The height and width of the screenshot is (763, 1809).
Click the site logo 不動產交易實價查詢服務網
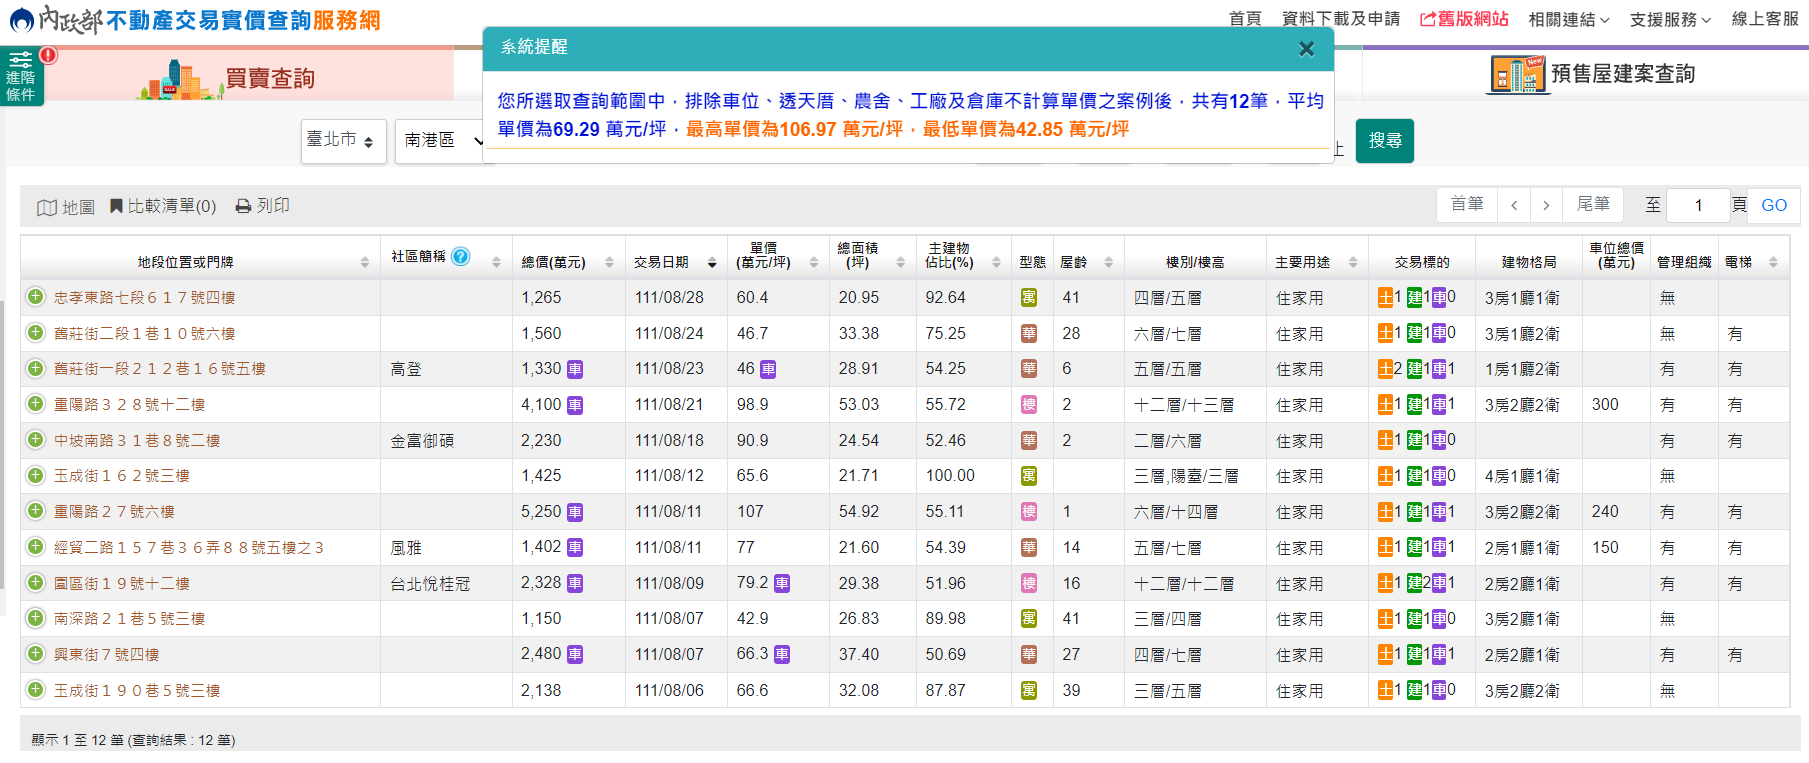[195, 19]
